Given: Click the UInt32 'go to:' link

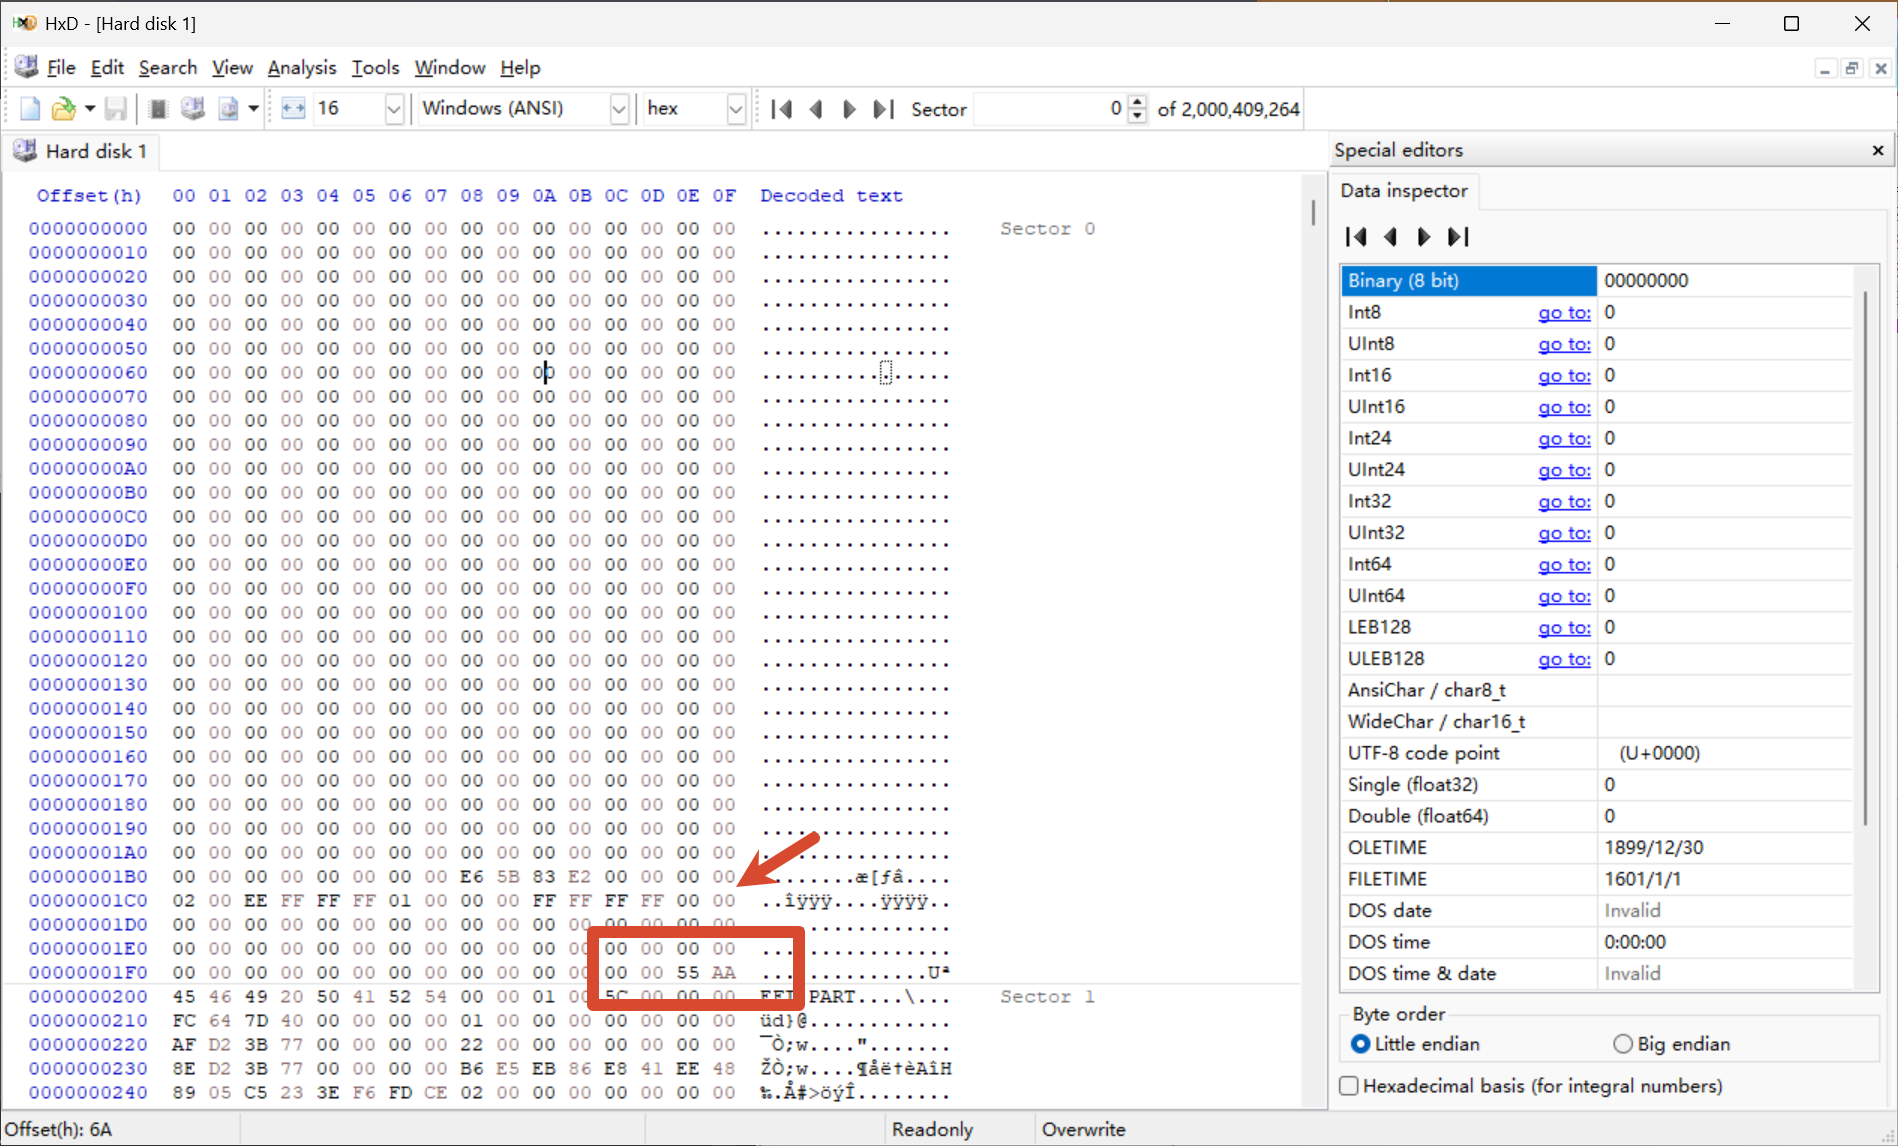Looking at the screenshot, I should click(1564, 533).
